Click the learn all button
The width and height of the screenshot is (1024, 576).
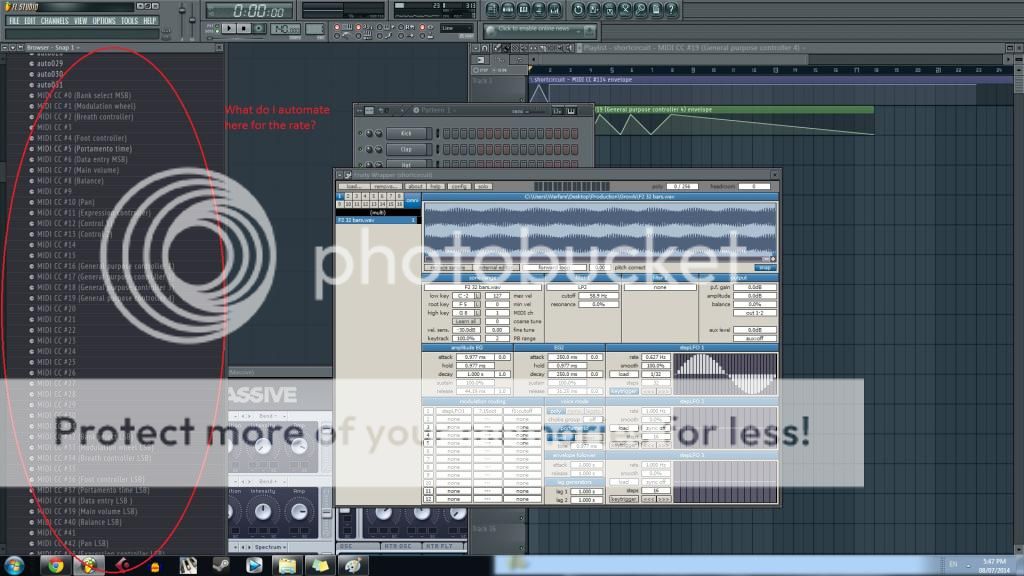pyautogui.click(x=465, y=321)
